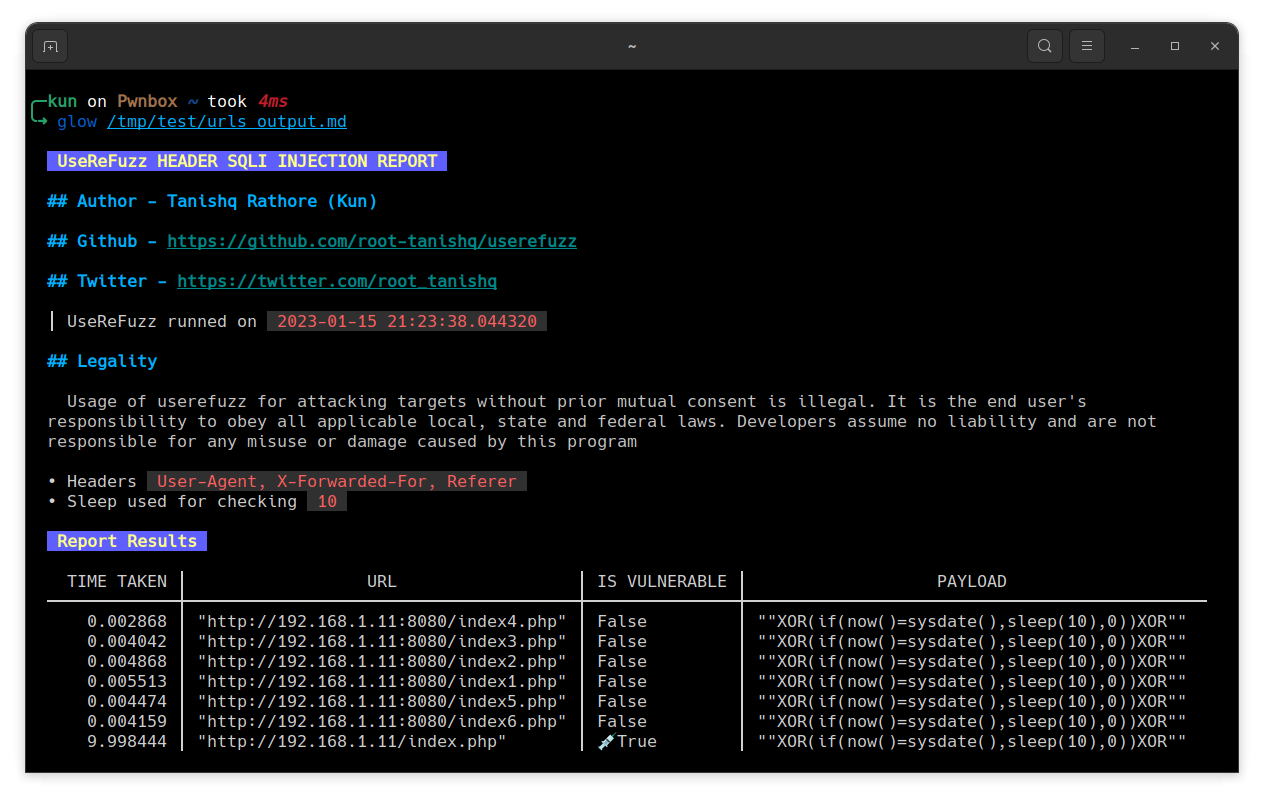The height and width of the screenshot is (801, 1264).
Task: Click time value 0.004474
Action: (127, 701)
